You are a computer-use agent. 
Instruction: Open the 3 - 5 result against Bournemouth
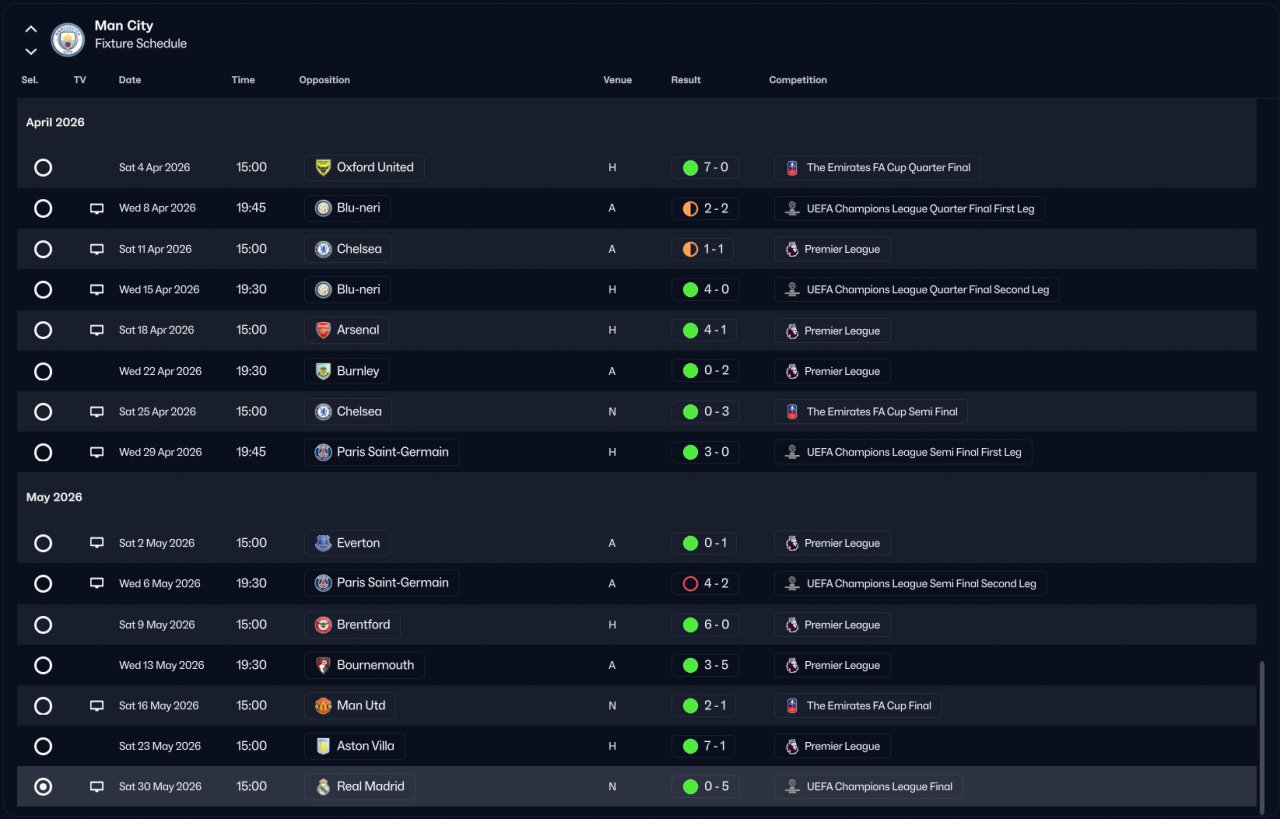705,665
